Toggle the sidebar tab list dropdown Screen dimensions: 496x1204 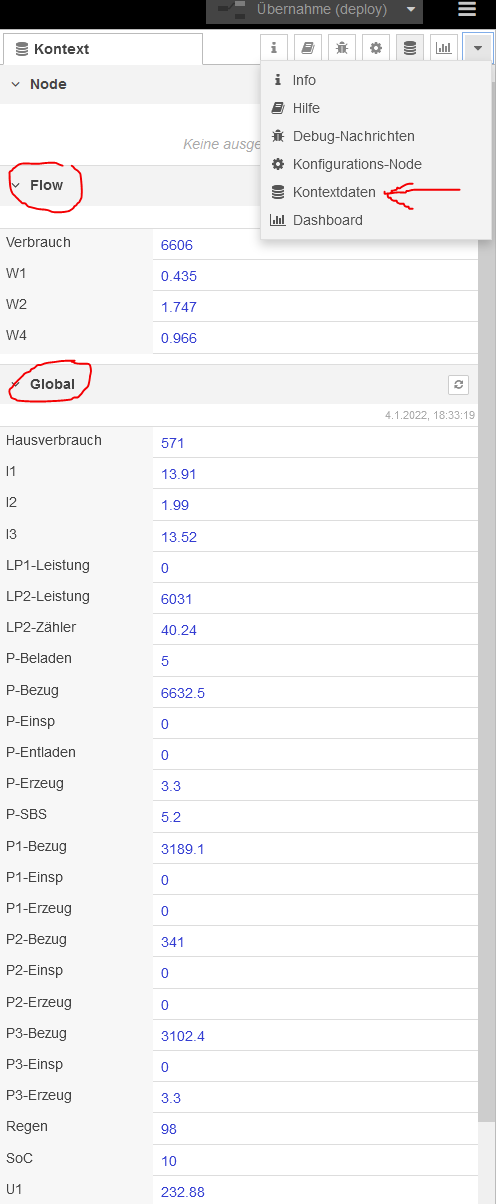[478, 48]
